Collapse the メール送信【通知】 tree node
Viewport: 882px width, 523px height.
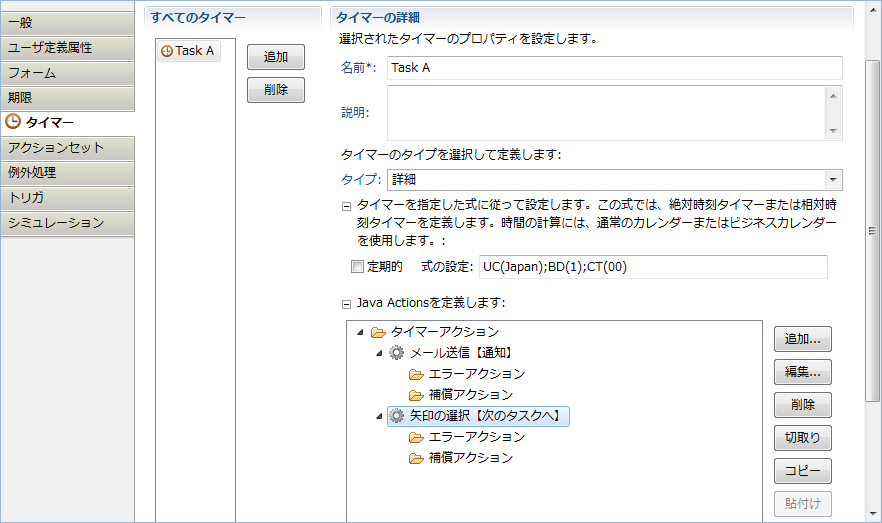380,353
